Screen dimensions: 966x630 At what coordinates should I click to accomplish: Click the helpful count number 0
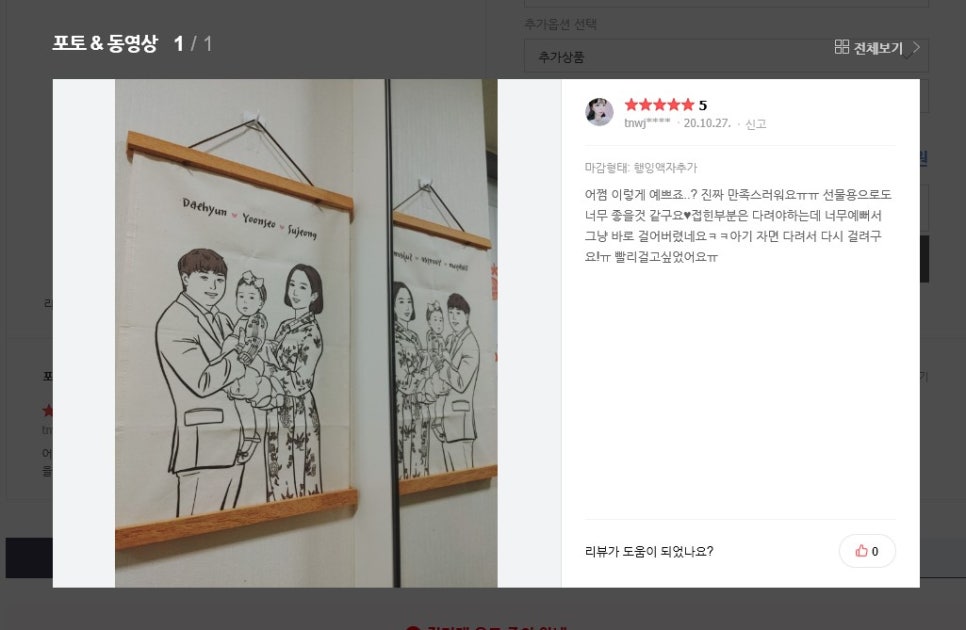[875, 552]
